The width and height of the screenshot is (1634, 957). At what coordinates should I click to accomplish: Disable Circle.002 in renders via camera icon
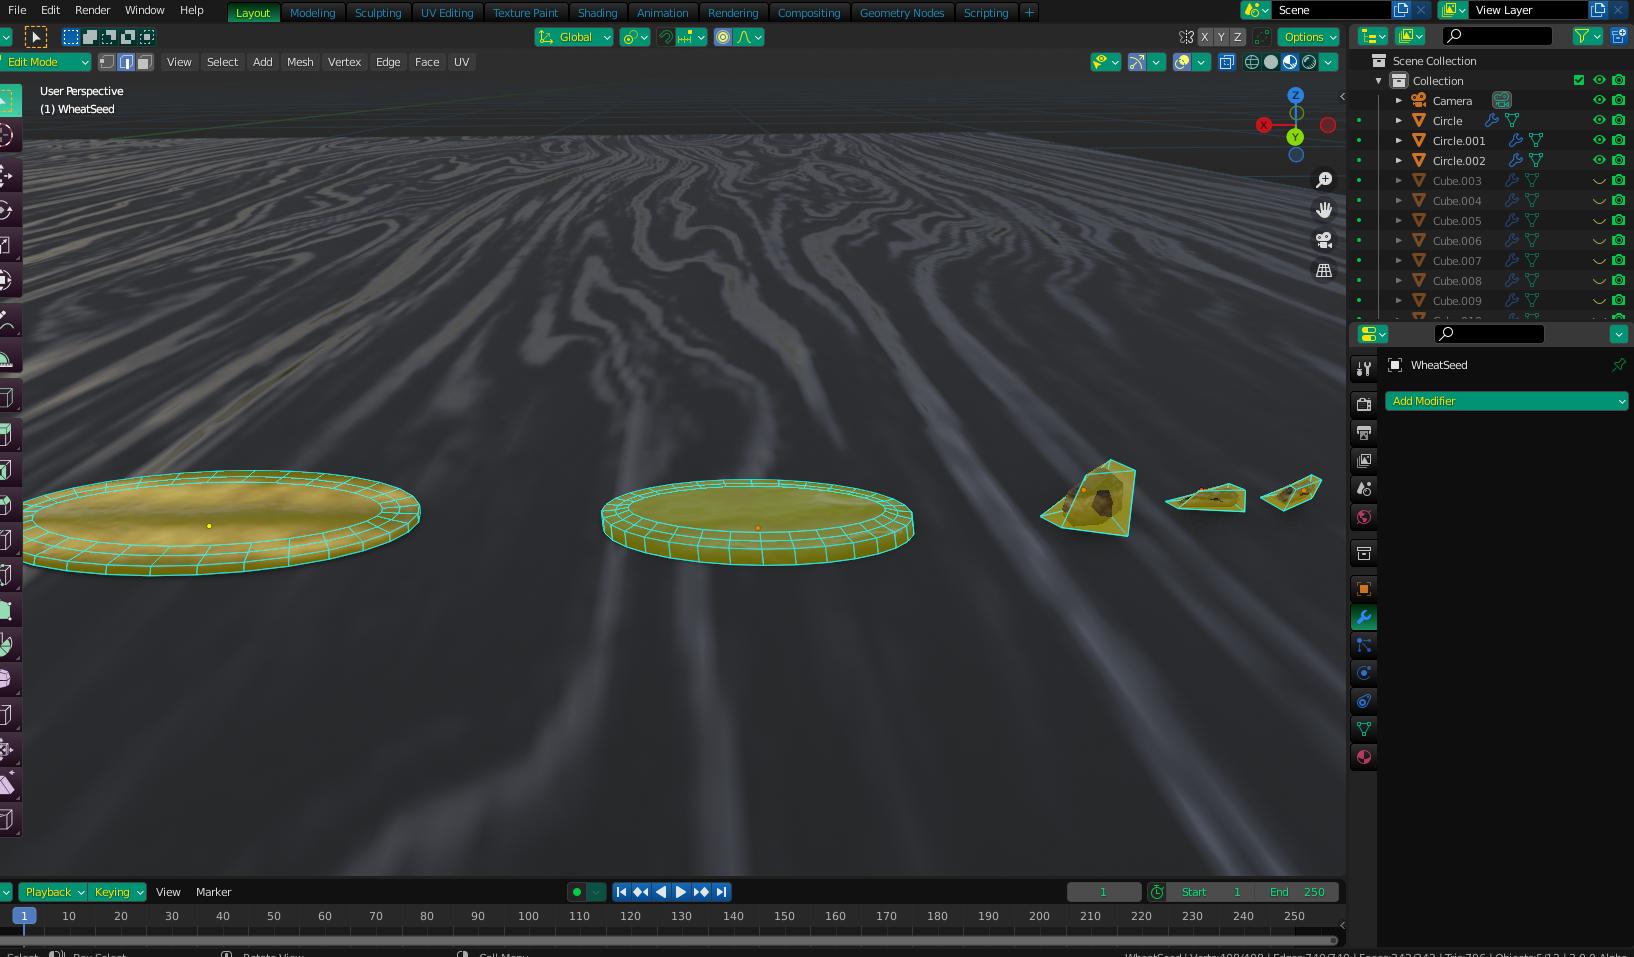click(1618, 160)
